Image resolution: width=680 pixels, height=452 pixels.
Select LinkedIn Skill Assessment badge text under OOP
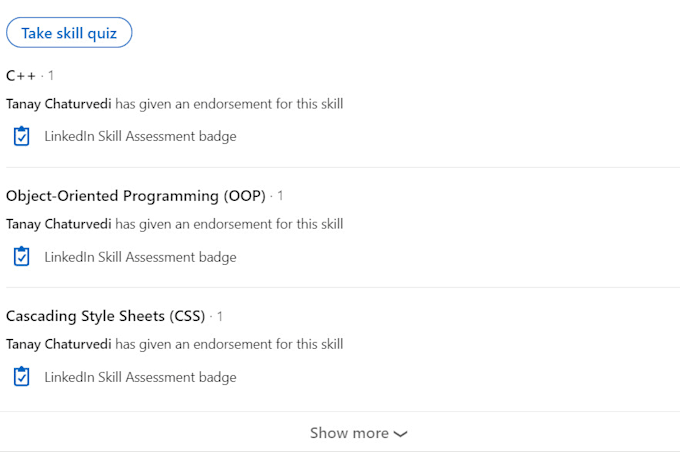141,257
